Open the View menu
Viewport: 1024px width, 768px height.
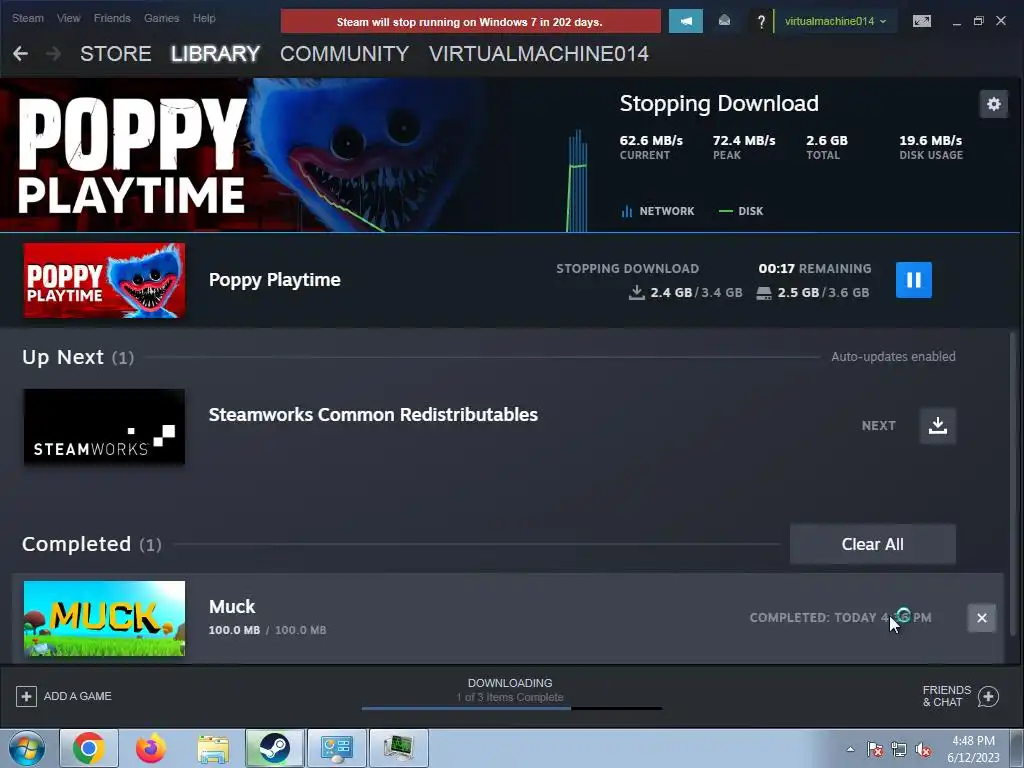click(x=69, y=18)
